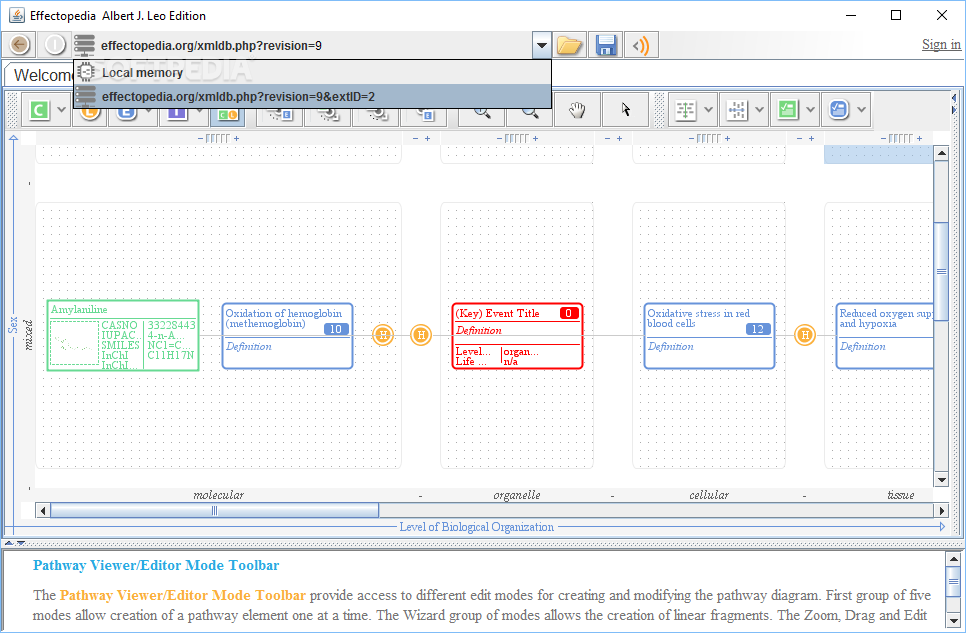Click the 'Pathway Viewer/Editor Mode Toolbar' heading
The height and width of the screenshot is (633, 966).
pos(156,565)
